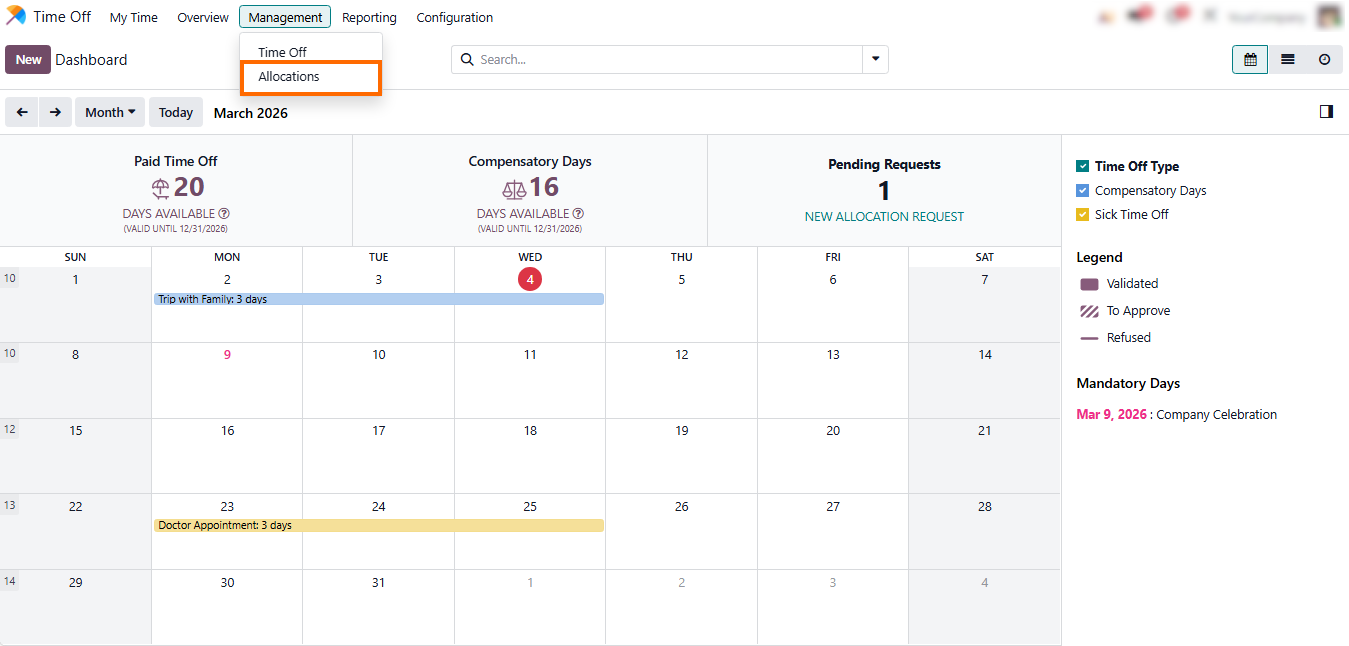Toggle the calendar side panel icon

tap(1326, 112)
